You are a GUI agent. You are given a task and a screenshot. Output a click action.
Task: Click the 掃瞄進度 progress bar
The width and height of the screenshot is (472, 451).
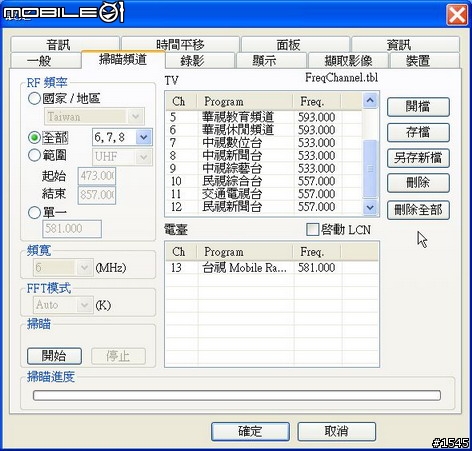click(x=237, y=396)
